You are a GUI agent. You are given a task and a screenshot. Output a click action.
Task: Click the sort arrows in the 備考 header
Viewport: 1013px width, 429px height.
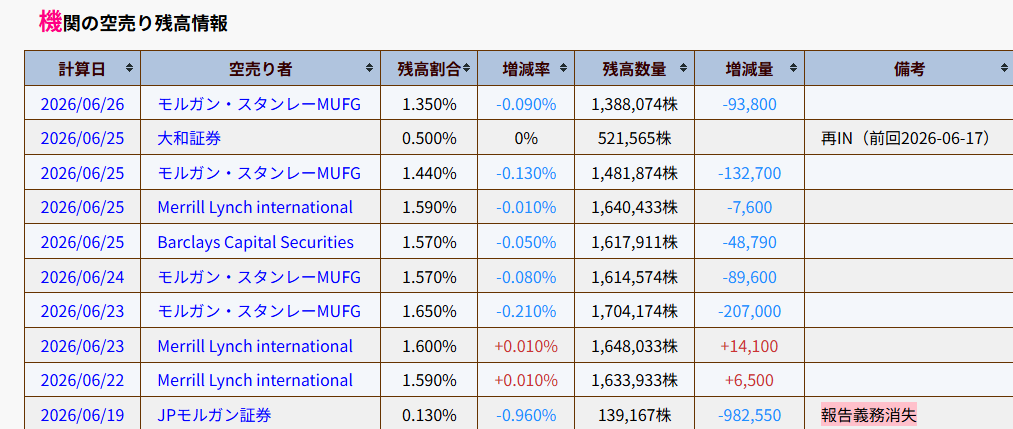(1004, 68)
